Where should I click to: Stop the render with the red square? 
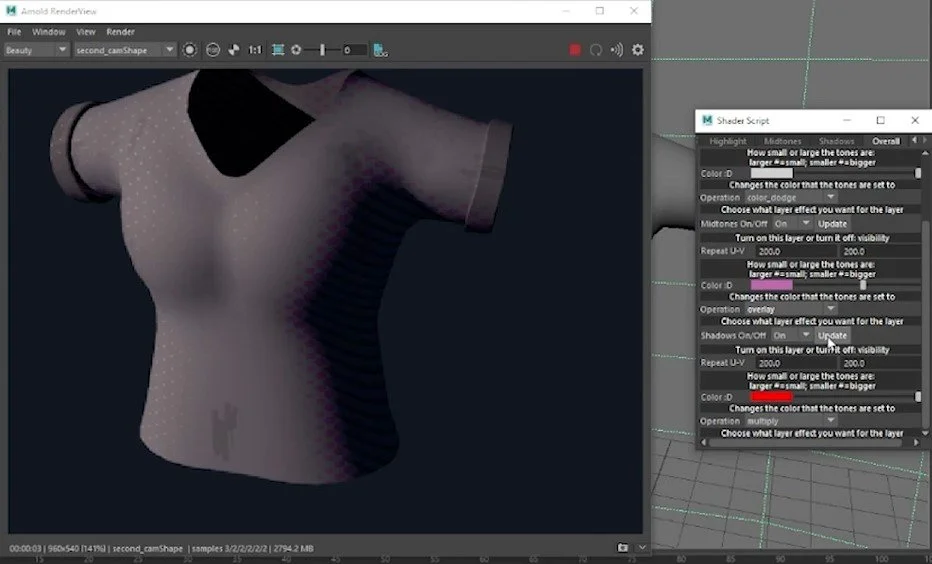pyautogui.click(x=575, y=50)
